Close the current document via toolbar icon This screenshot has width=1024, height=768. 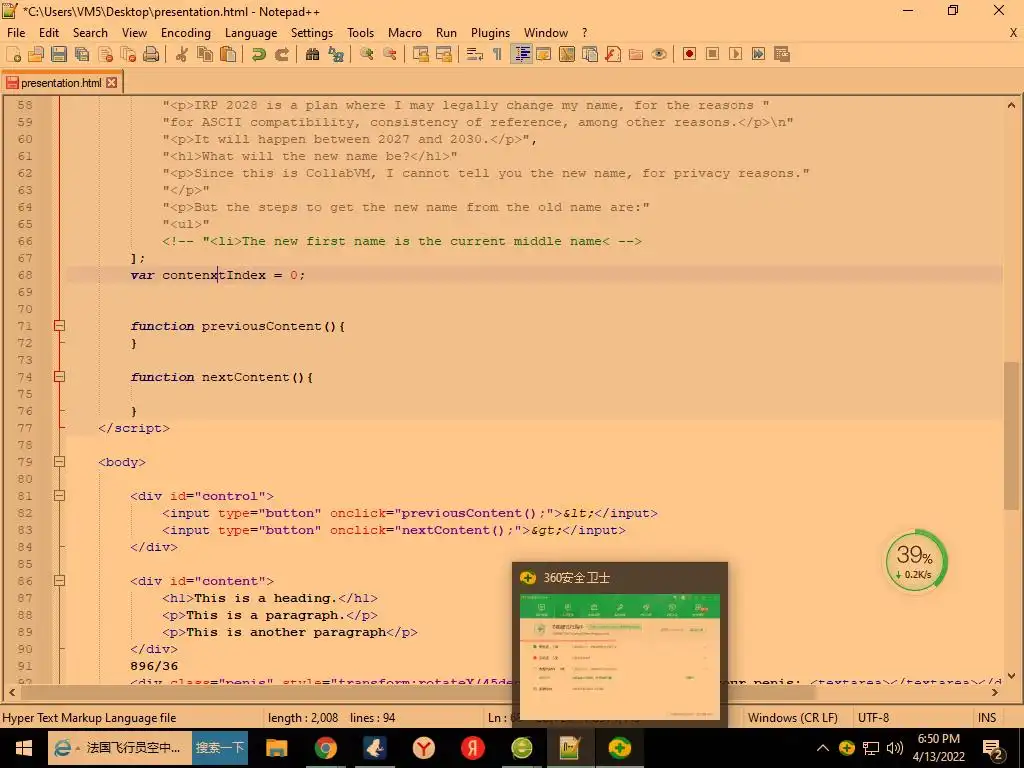tap(105, 54)
